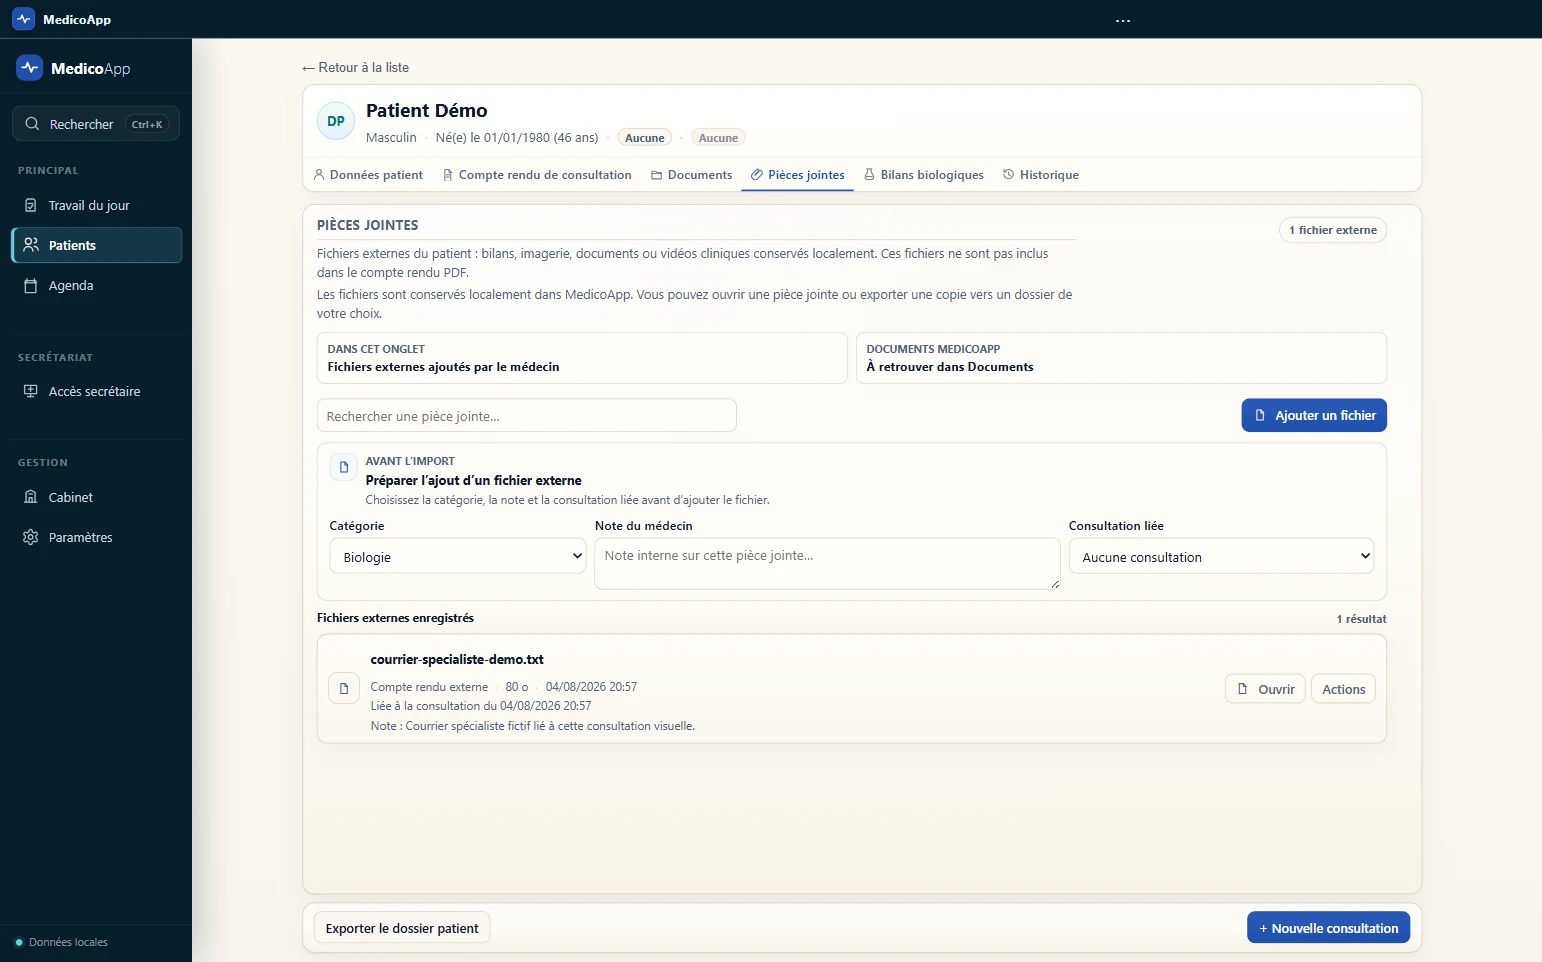Image resolution: width=1542 pixels, height=962 pixels.
Task: Click the paperclip icon on Pièces jointes tab
Action: (x=757, y=174)
